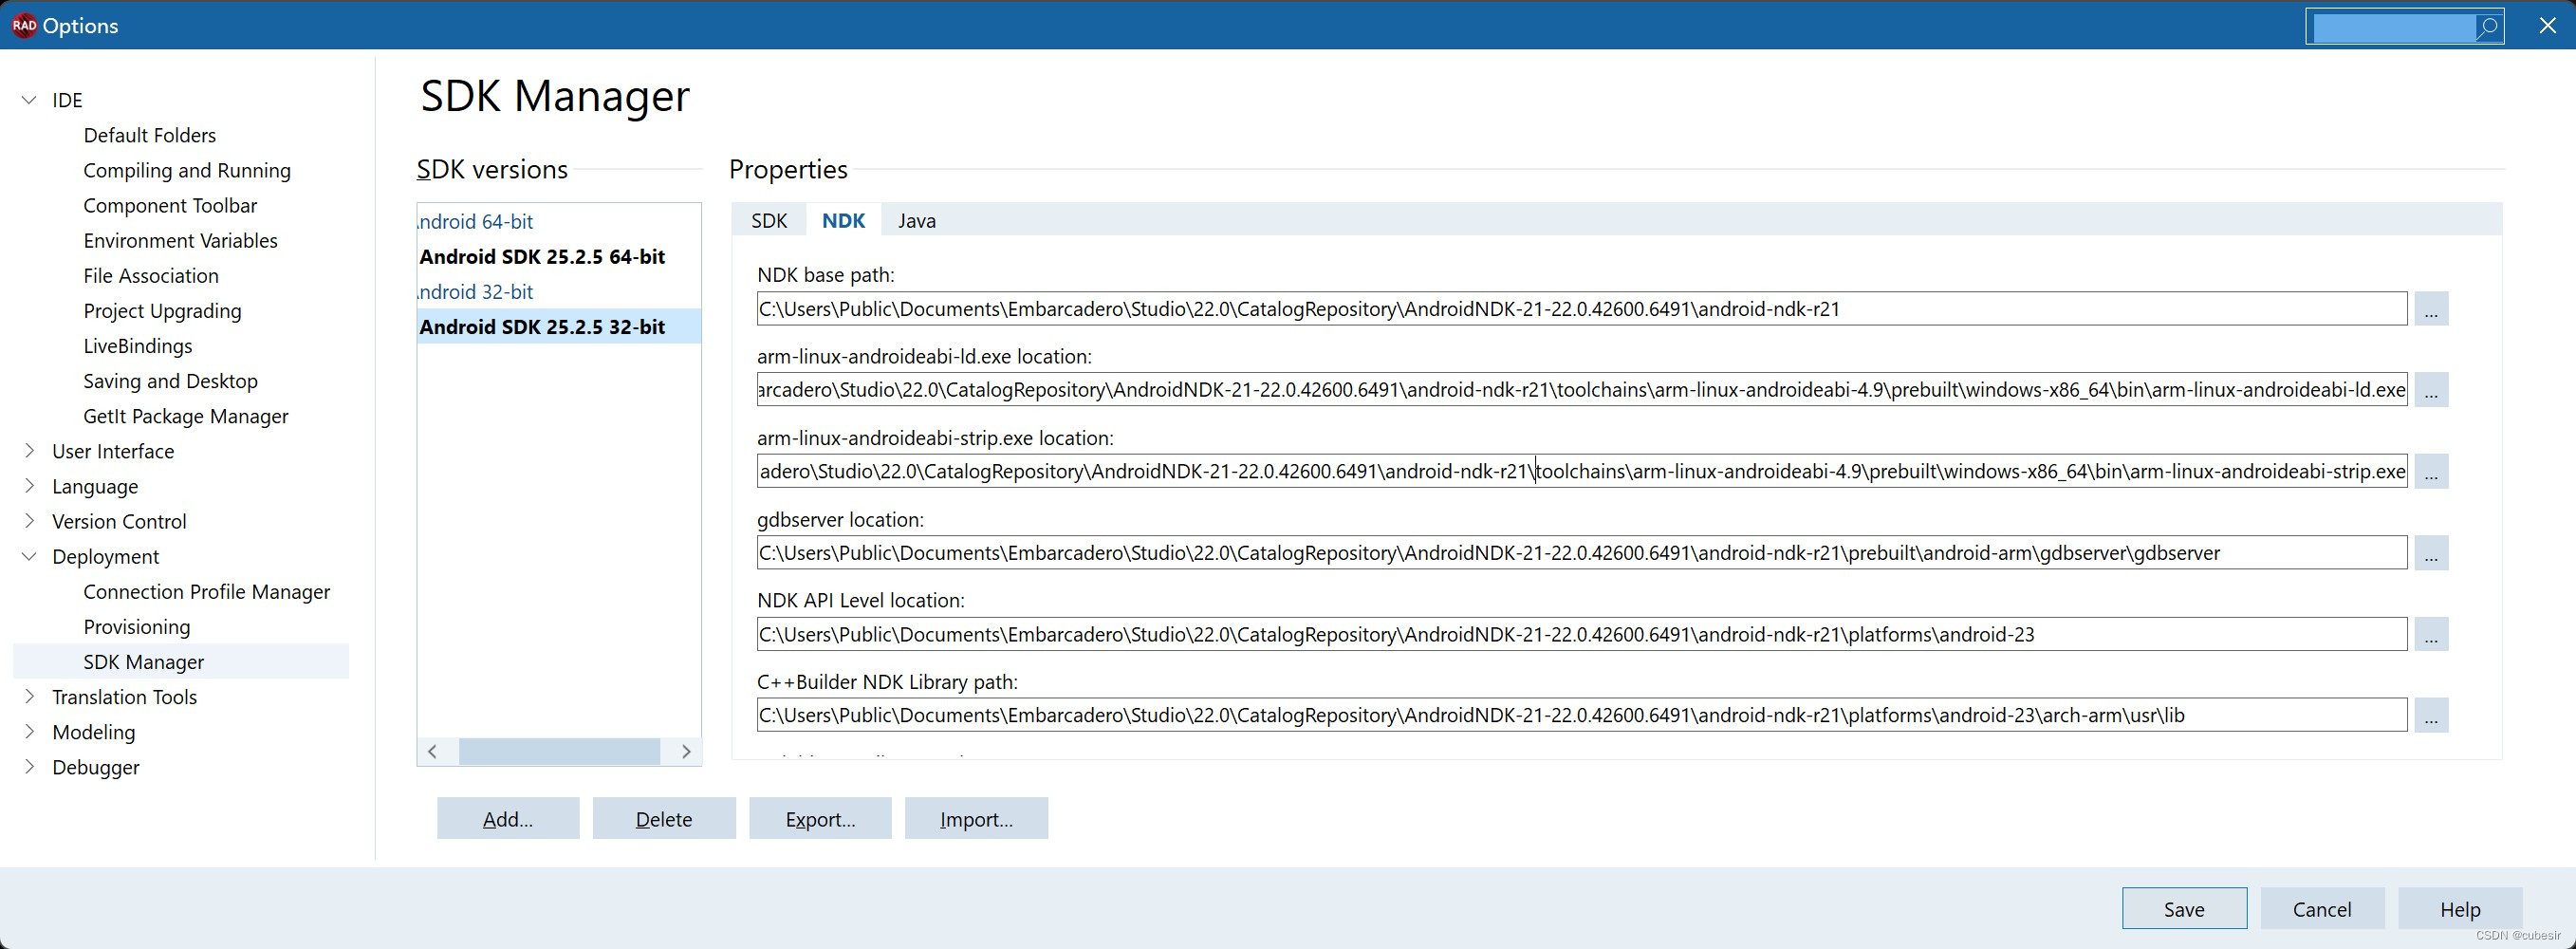
Task: Click the Export... button
Action: tap(820, 819)
